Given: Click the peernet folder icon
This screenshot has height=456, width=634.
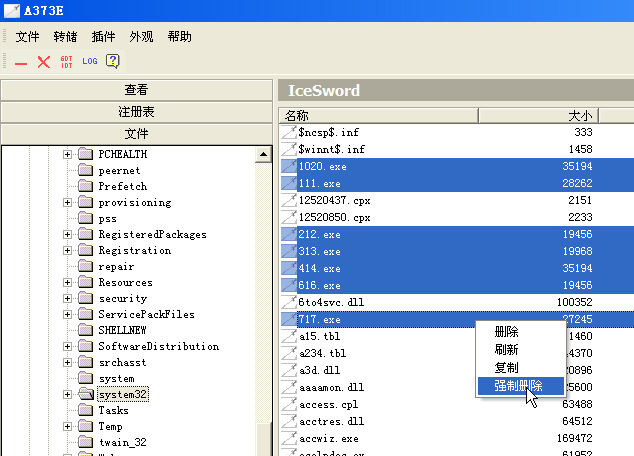Looking at the screenshot, I should tap(85, 170).
